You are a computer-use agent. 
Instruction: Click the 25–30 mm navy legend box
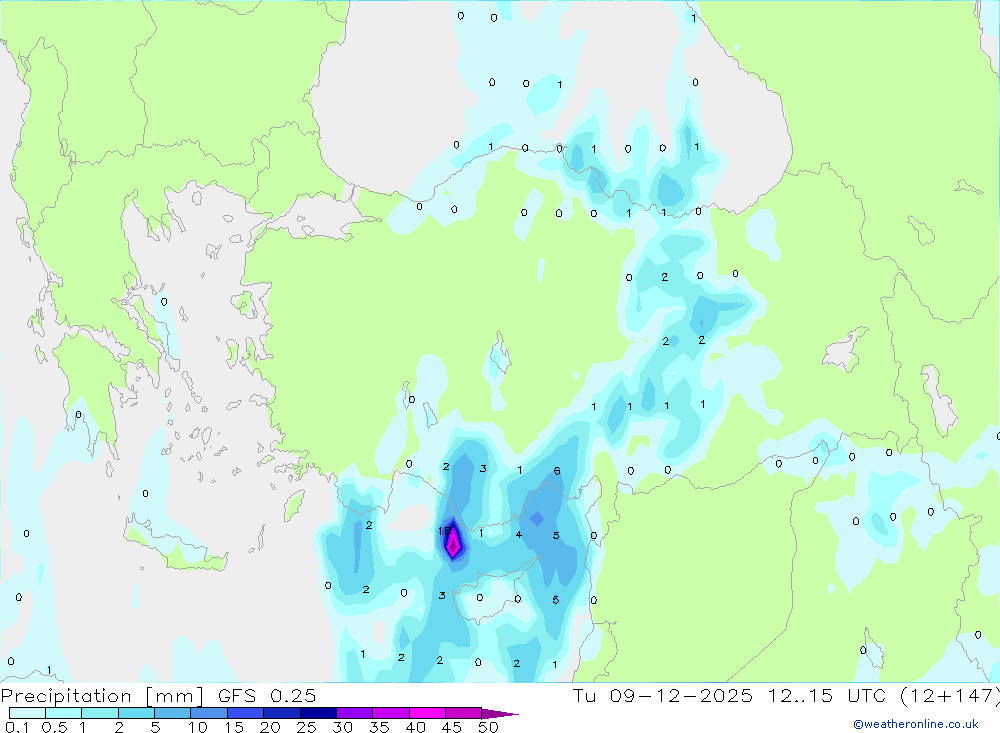click(318, 713)
